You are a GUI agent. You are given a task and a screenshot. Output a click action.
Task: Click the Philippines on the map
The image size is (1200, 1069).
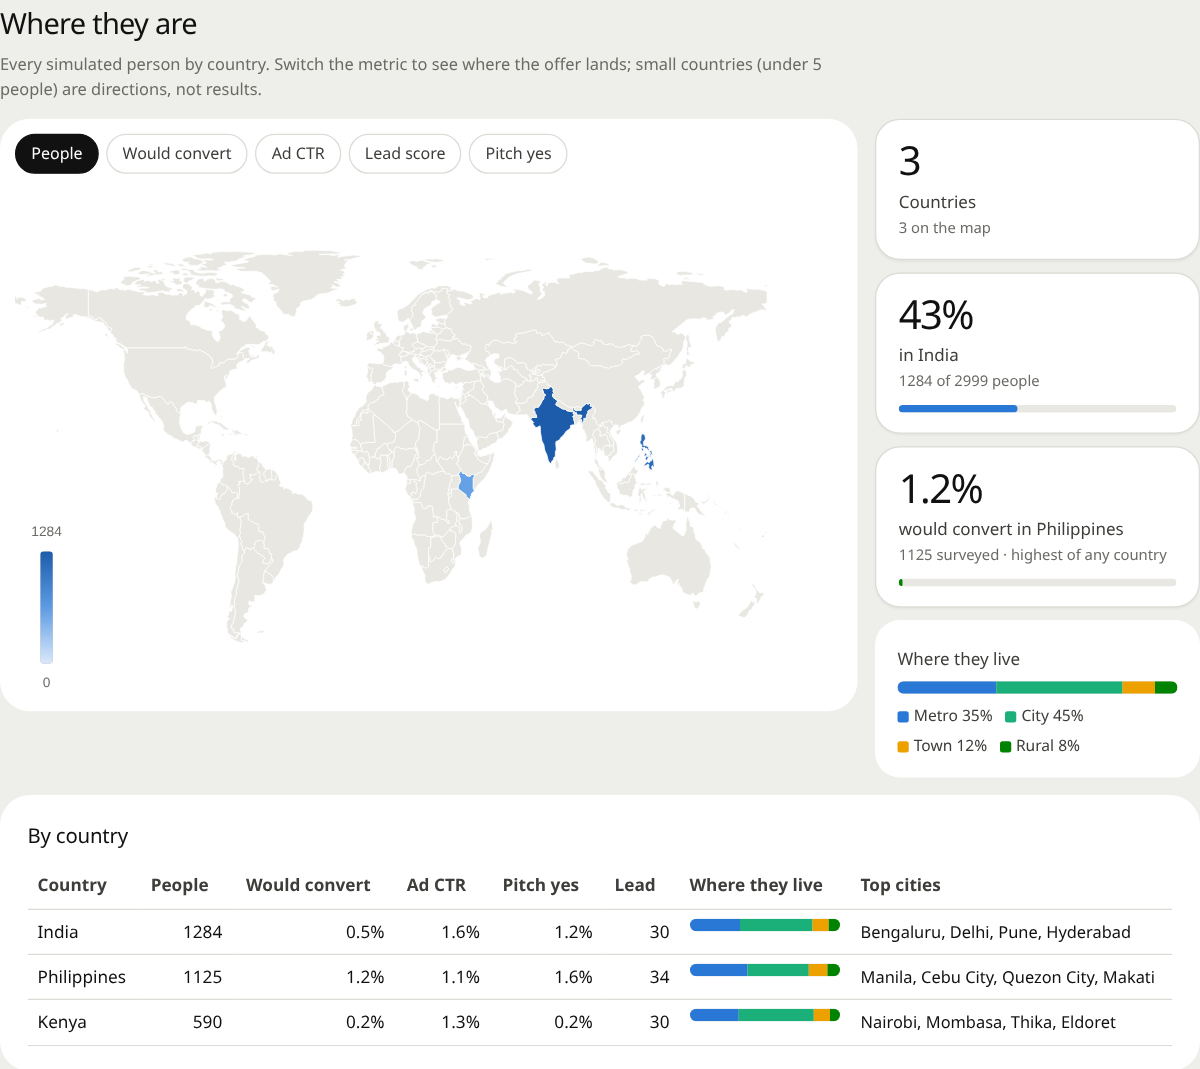(x=647, y=452)
